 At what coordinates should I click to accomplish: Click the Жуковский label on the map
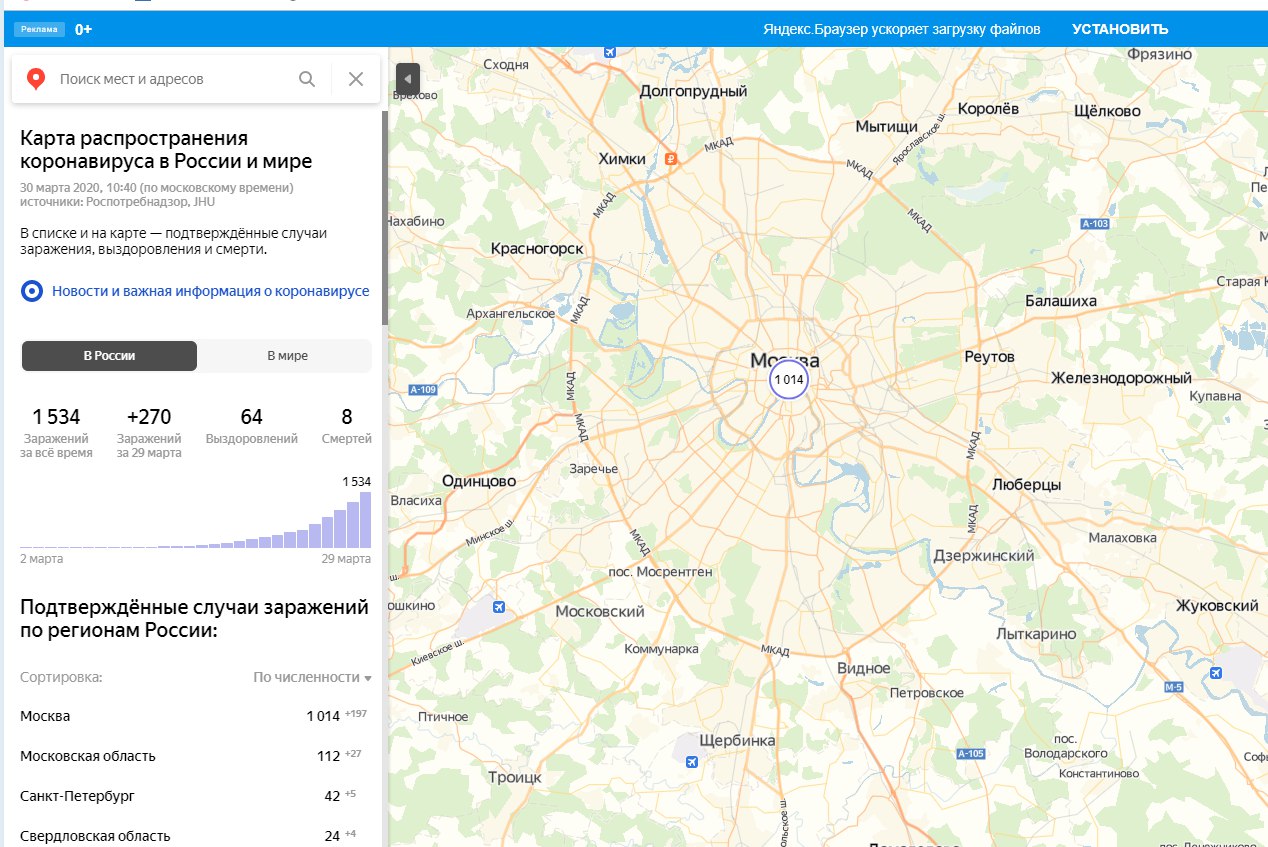pyautogui.click(x=1217, y=606)
